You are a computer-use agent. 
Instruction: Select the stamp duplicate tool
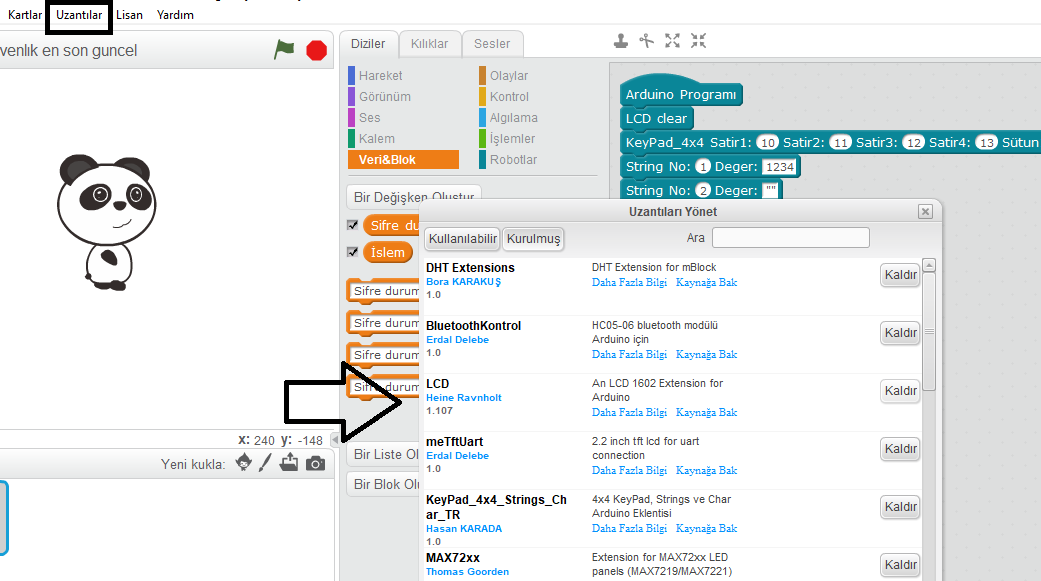[621, 41]
